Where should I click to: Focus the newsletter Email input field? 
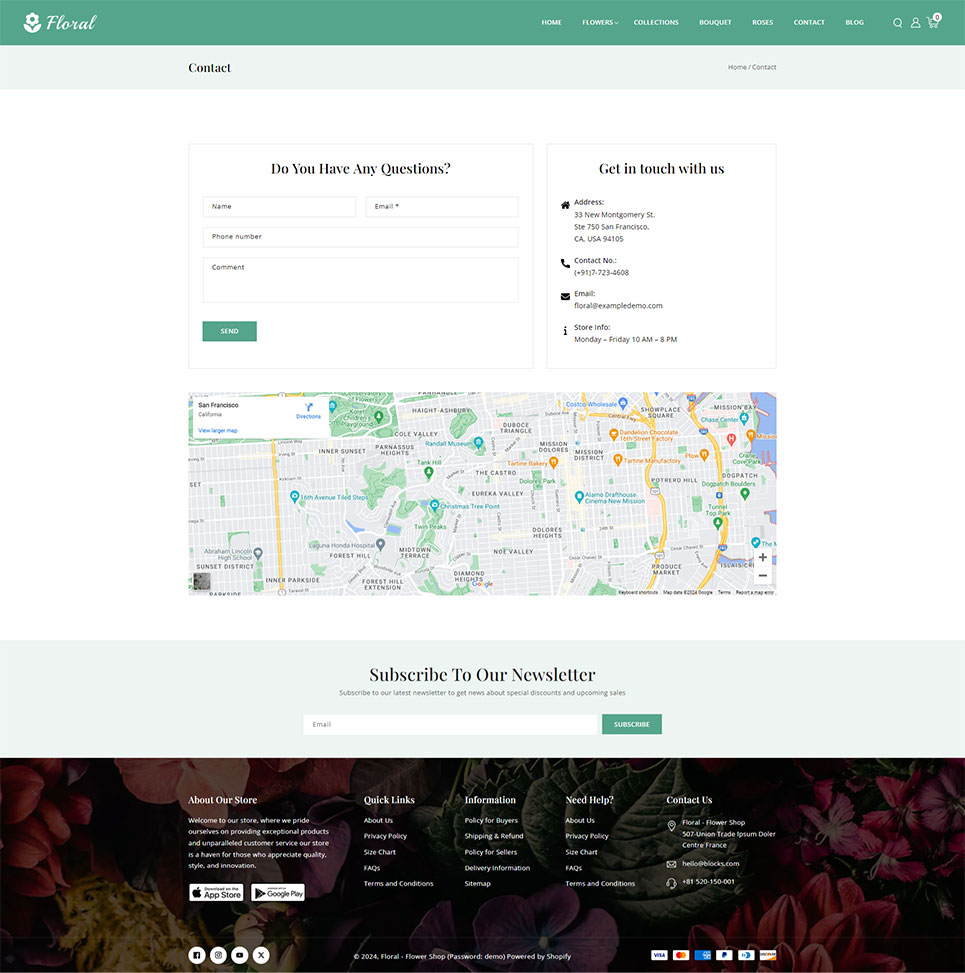click(450, 724)
